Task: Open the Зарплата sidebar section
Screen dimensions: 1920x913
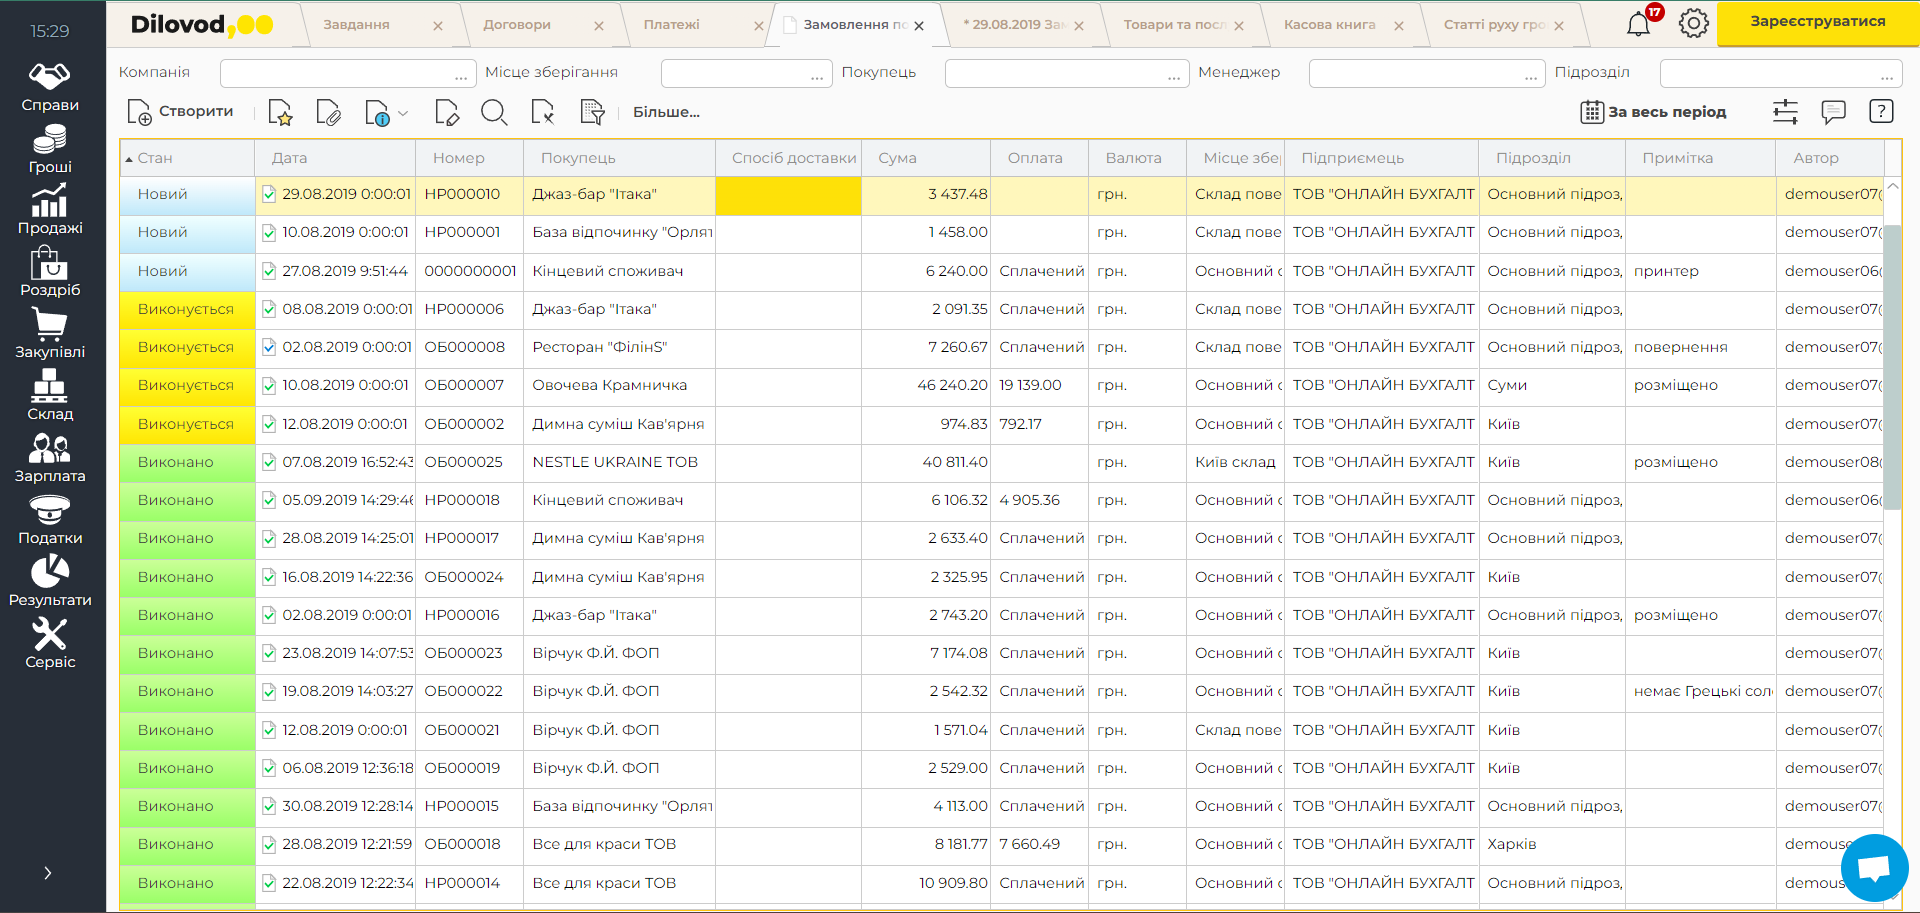Action: pos(50,458)
